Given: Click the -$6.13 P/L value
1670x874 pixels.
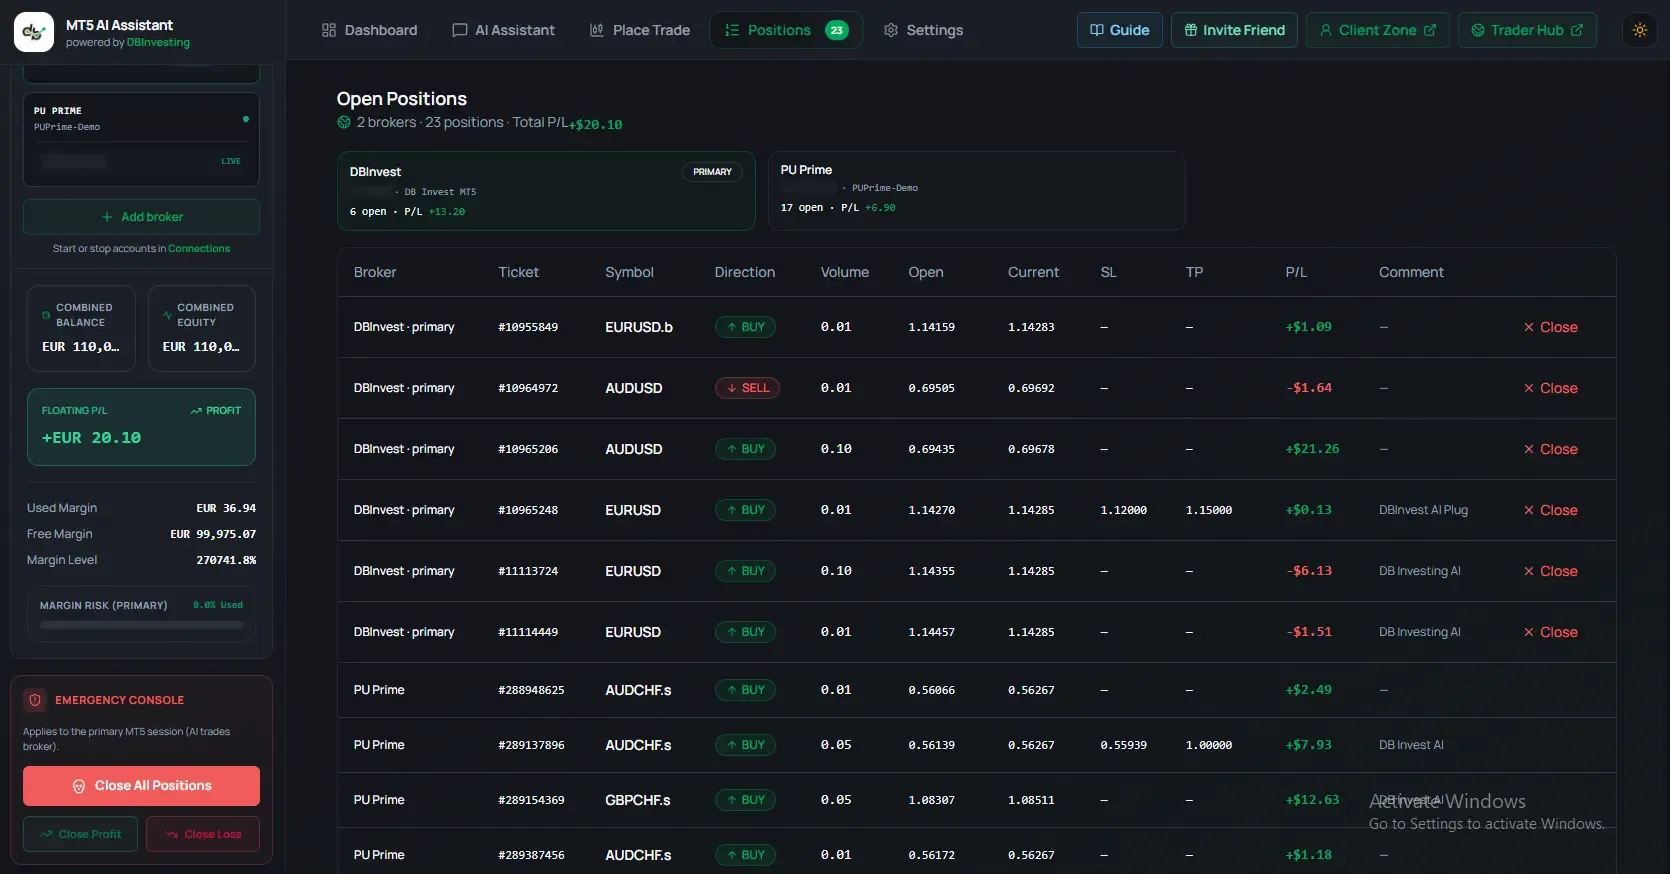Looking at the screenshot, I should [x=1308, y=571].
